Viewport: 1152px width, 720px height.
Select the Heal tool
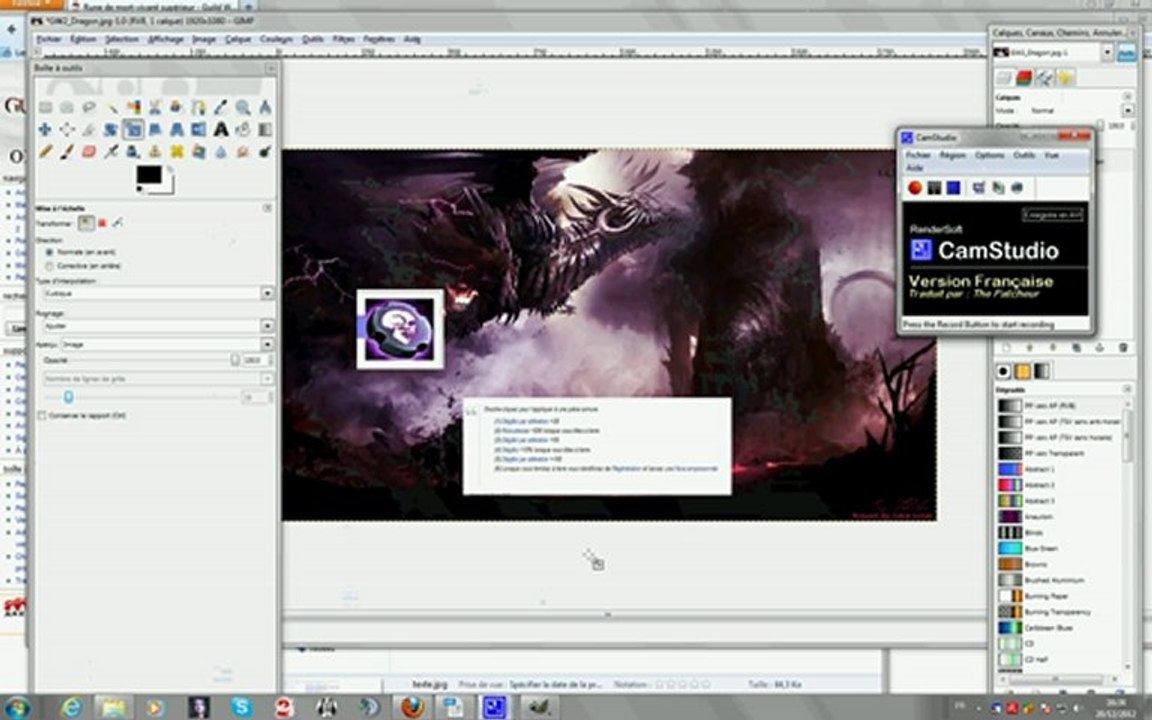coord(176,151)
